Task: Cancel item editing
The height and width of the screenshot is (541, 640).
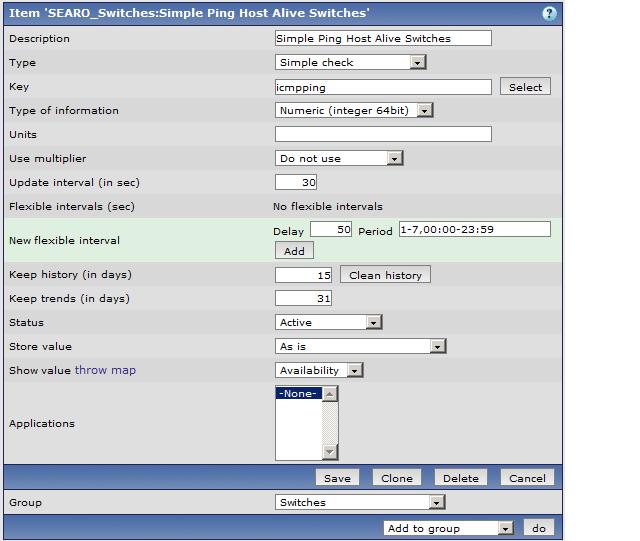Action: pyautogui.click(x=527, y=478)
